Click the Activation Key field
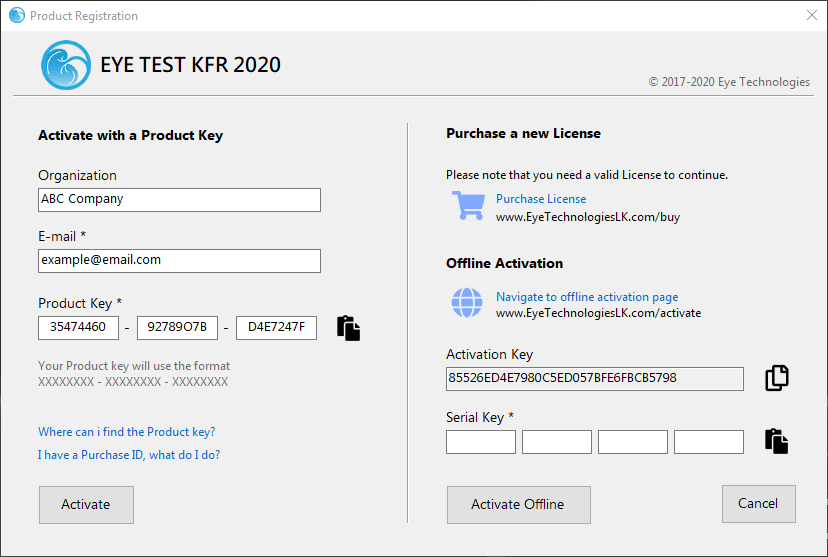This screenshot has height=557, width=828. coord(595,379)
